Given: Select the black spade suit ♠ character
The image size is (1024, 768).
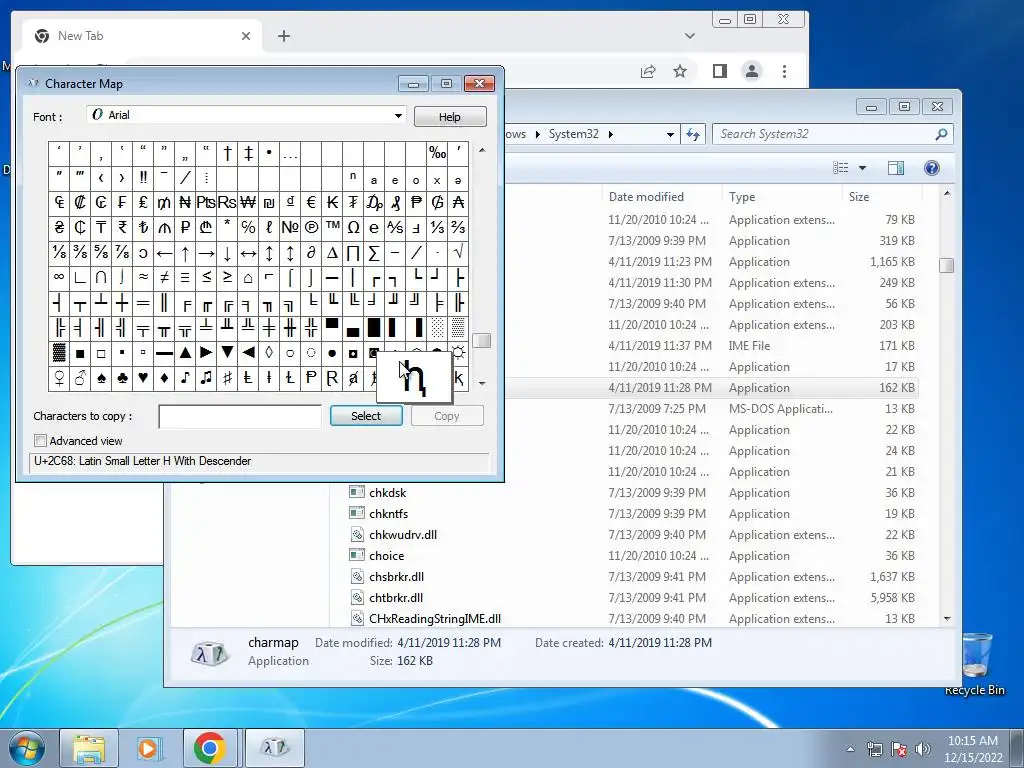Looking at the screenshot, I should (101, 378).
